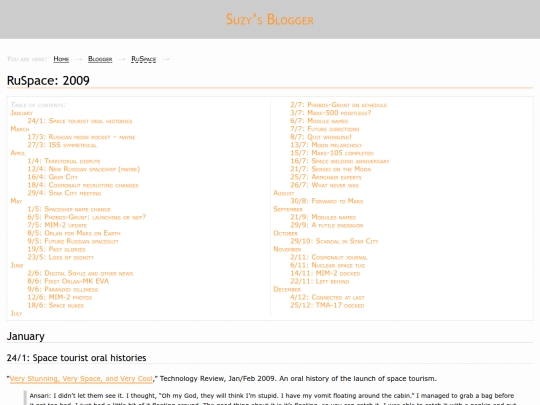540x405 pixels.
Task: Open '8/7: Quit whinging!' entry
Action: tap(321, 137)
